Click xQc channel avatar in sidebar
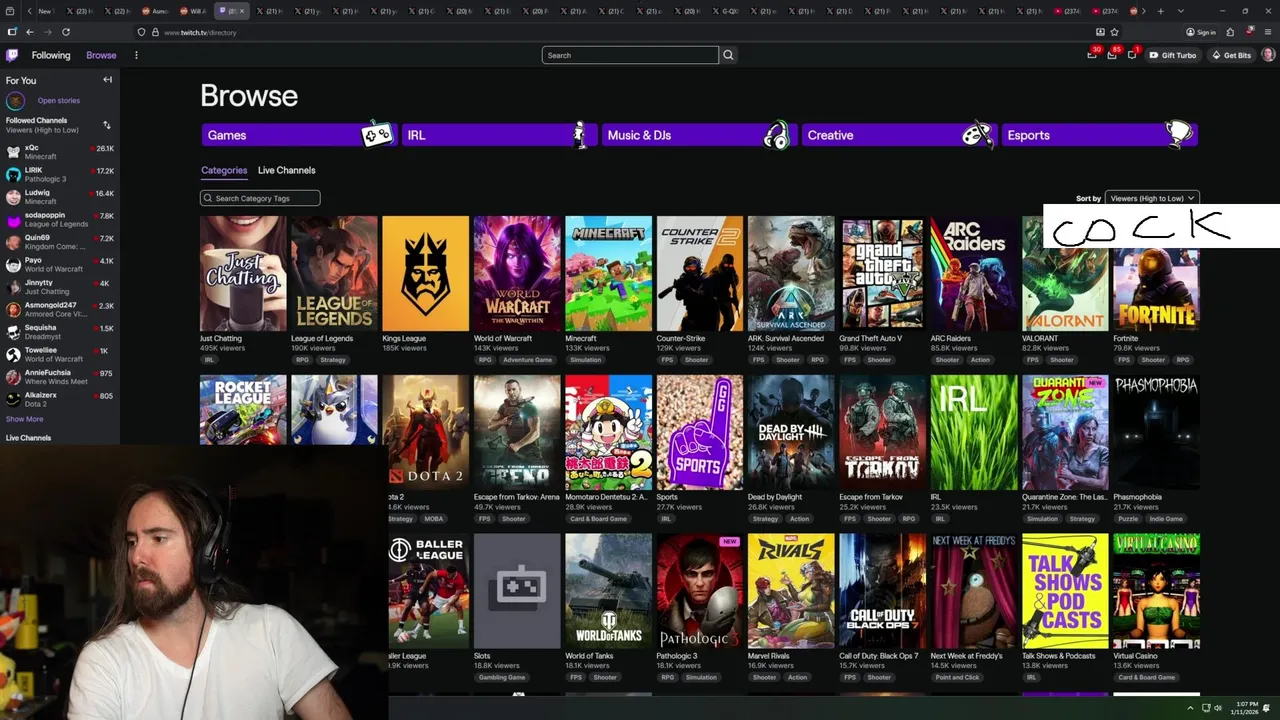Screen dimensions: 1280x720 pos(13,152)
